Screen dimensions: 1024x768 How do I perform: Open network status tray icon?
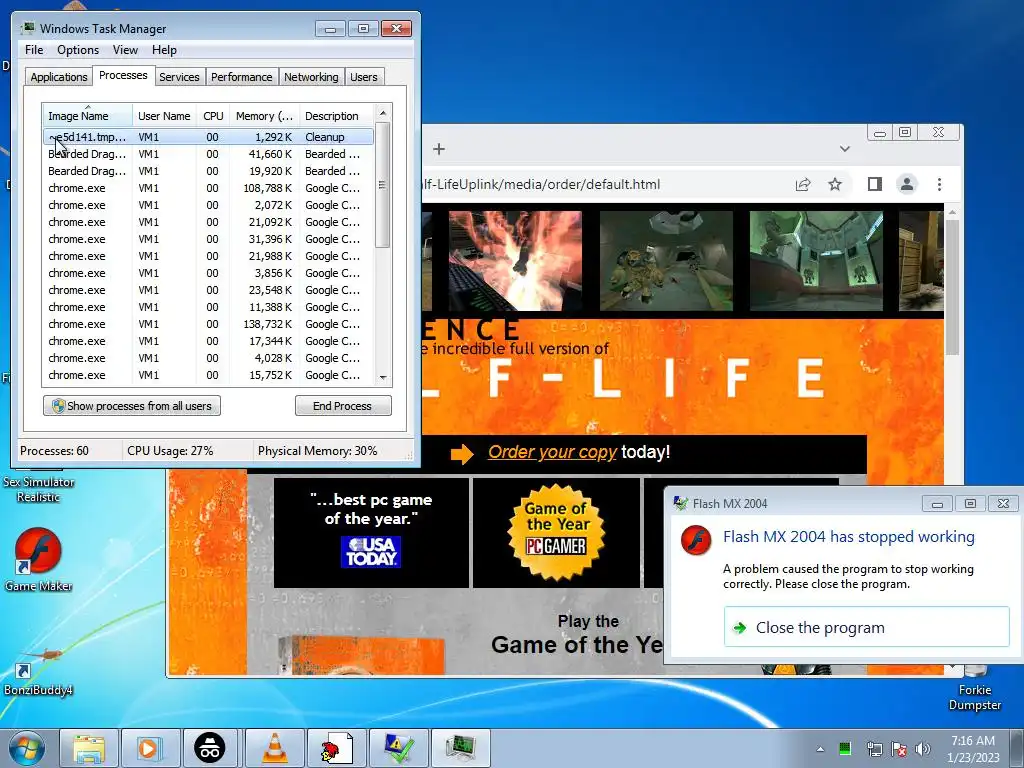coord(874,749)
